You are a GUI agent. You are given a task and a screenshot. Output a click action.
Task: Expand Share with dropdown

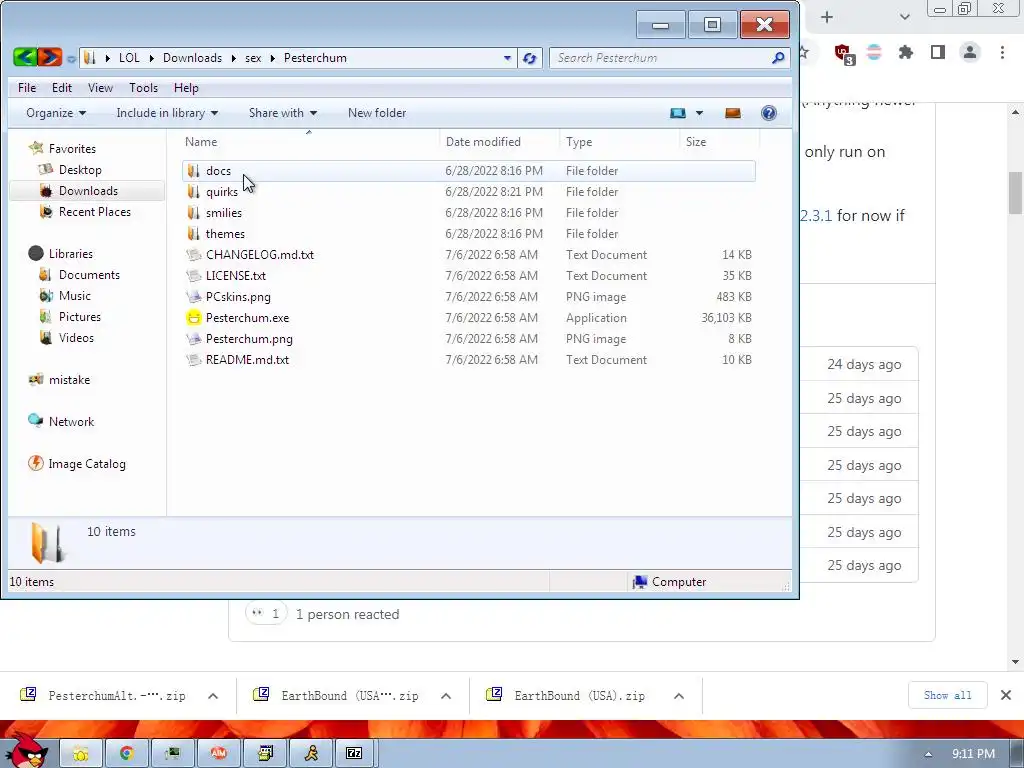[283, 113]
